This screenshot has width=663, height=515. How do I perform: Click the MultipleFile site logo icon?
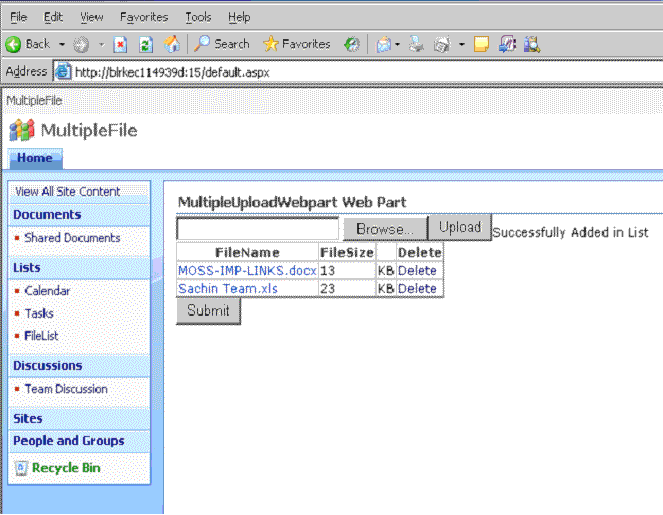click(22, 130)
